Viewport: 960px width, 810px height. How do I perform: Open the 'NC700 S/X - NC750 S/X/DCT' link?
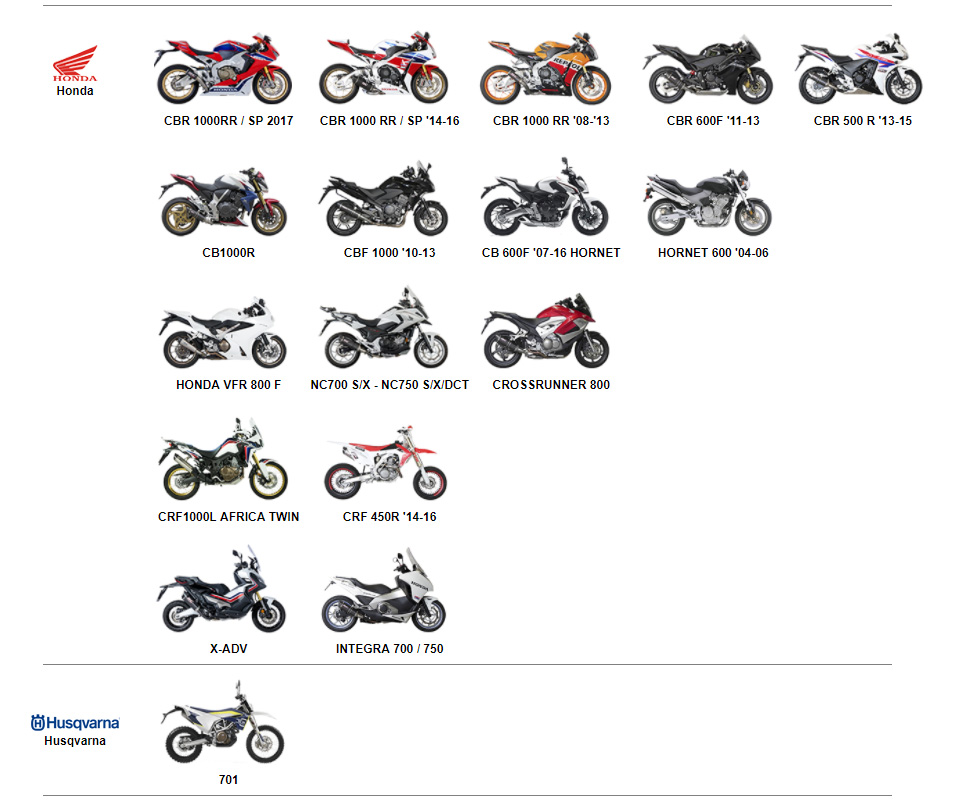389,384
